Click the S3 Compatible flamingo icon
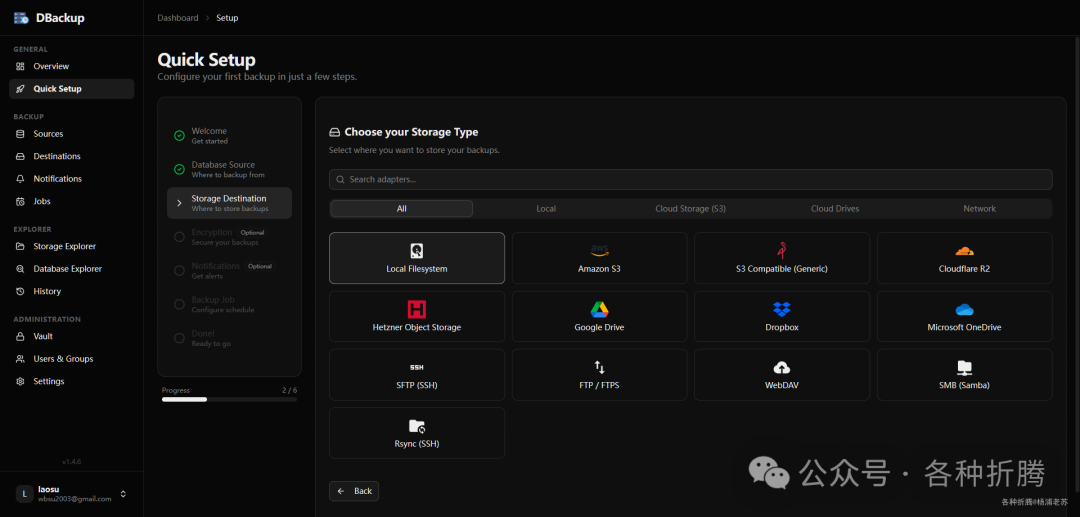The image size is (1080, 517). 782,251
